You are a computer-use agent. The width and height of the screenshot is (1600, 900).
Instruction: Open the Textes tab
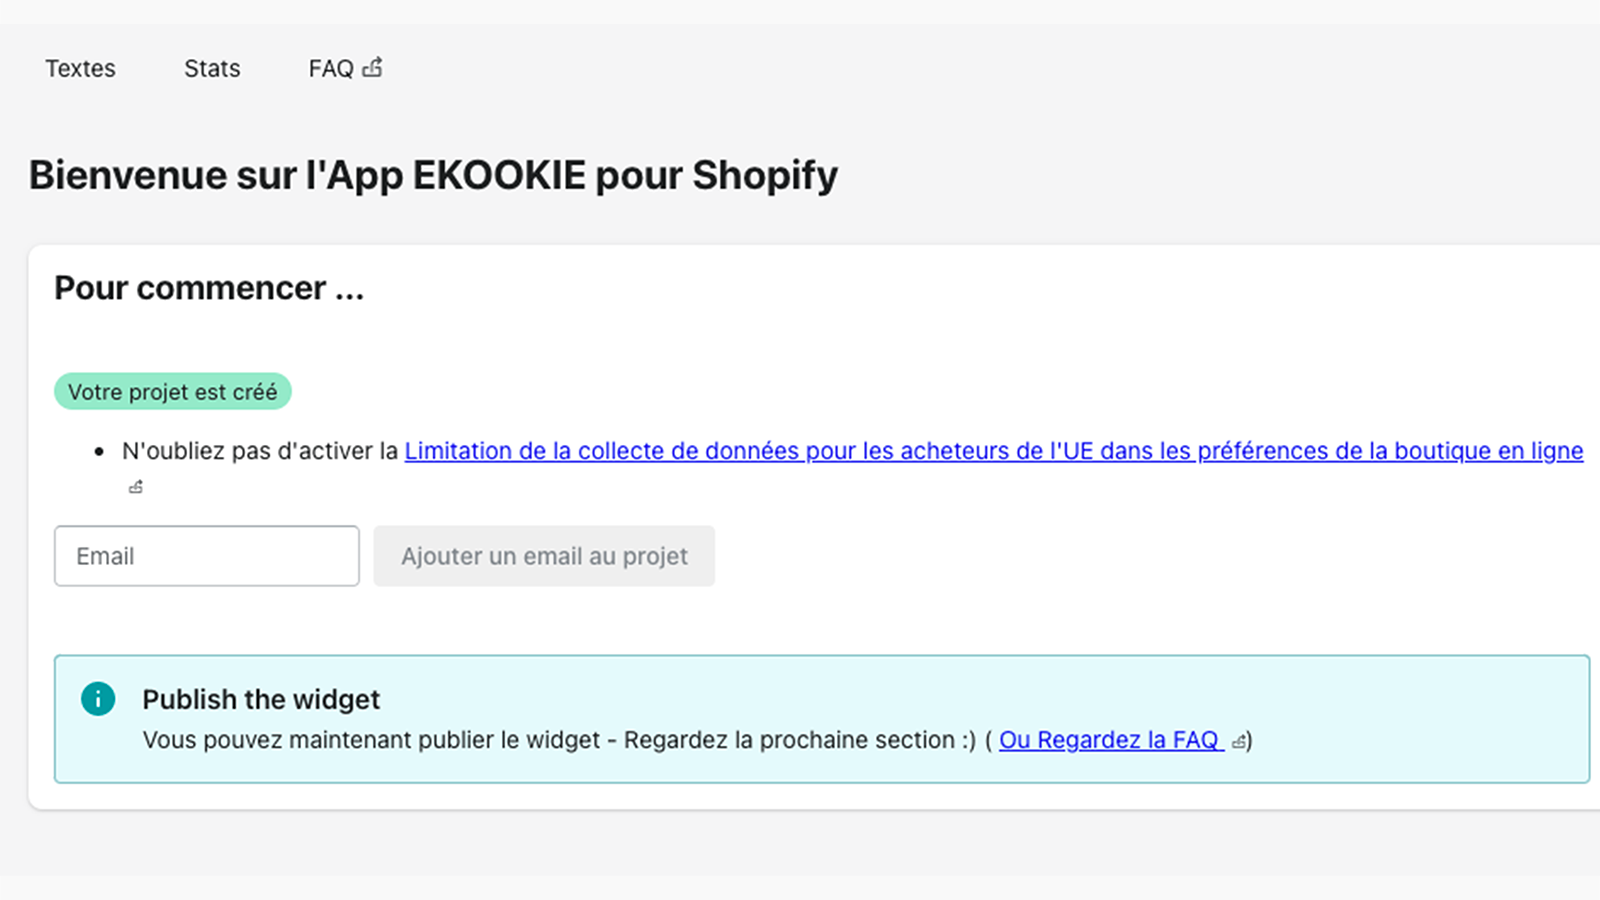click(x=80, y=68)
